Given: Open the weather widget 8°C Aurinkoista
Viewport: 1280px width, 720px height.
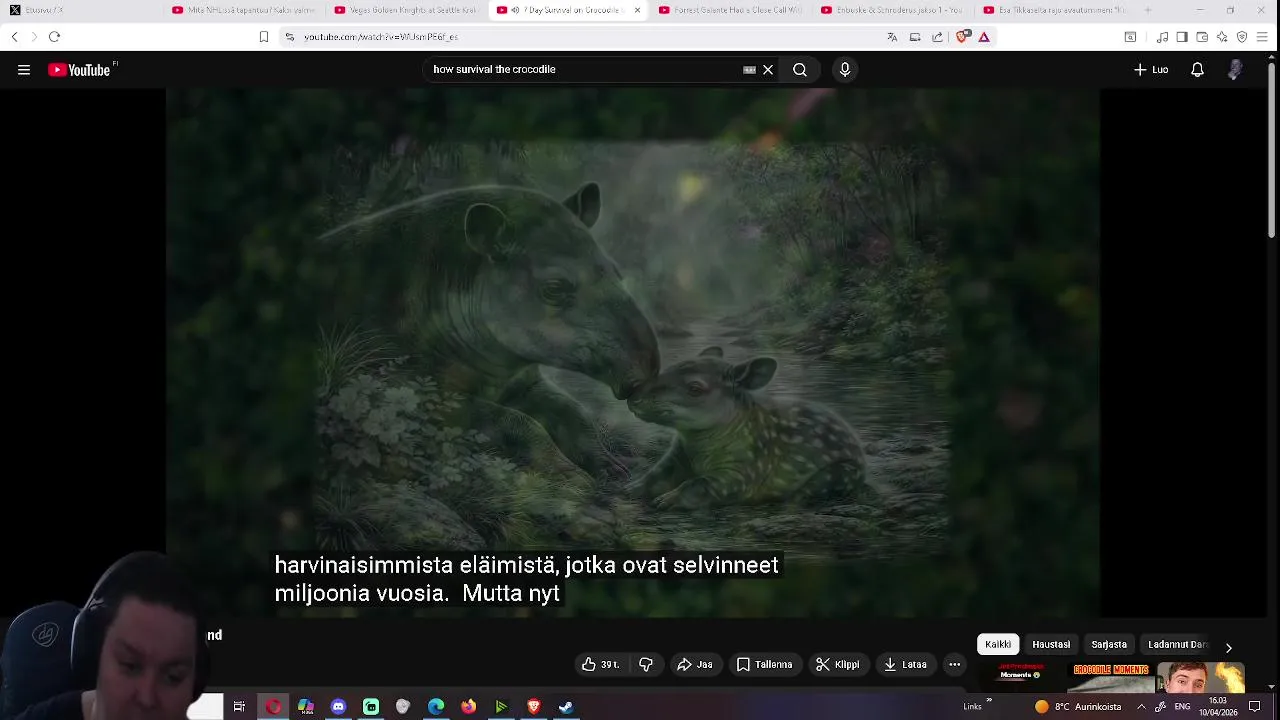Looking at the screenshot, I should (1078, 707).
